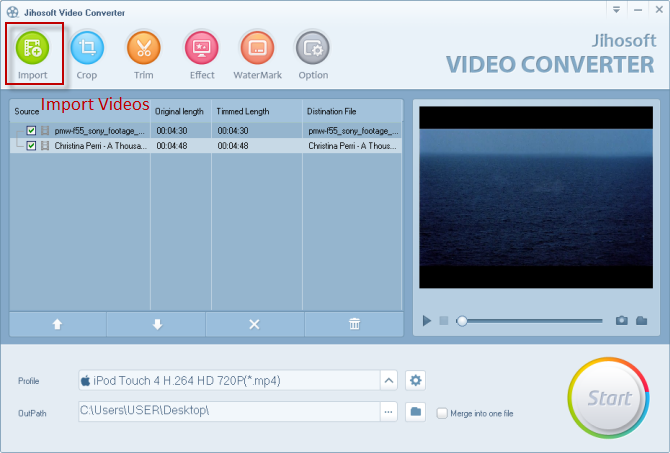Enable Merge into one file
This screenshot has width=670, height=453.
tap(442, 412)
